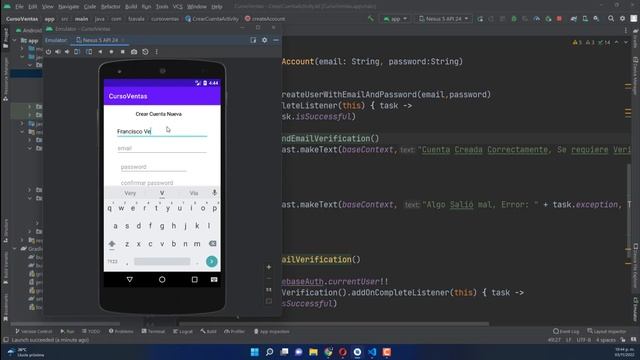Open emulator snapshots clock icon
640x360 pixels.
pyautogui.click(x=145, y=52)
